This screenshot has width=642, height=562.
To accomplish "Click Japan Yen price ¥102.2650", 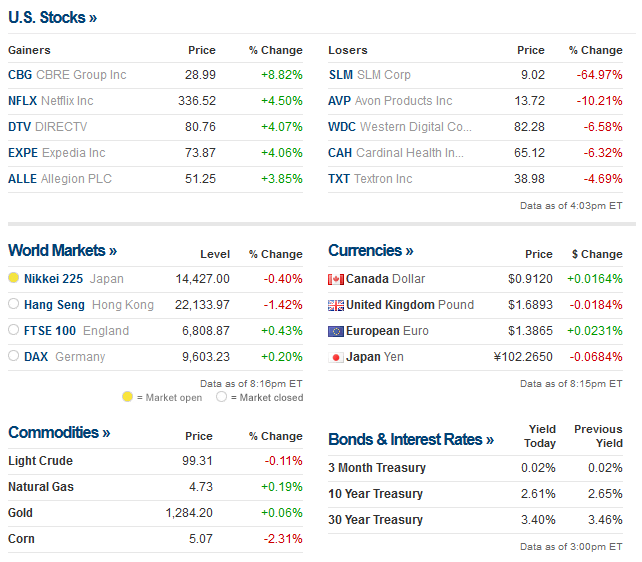I will [x=523, y=357].
